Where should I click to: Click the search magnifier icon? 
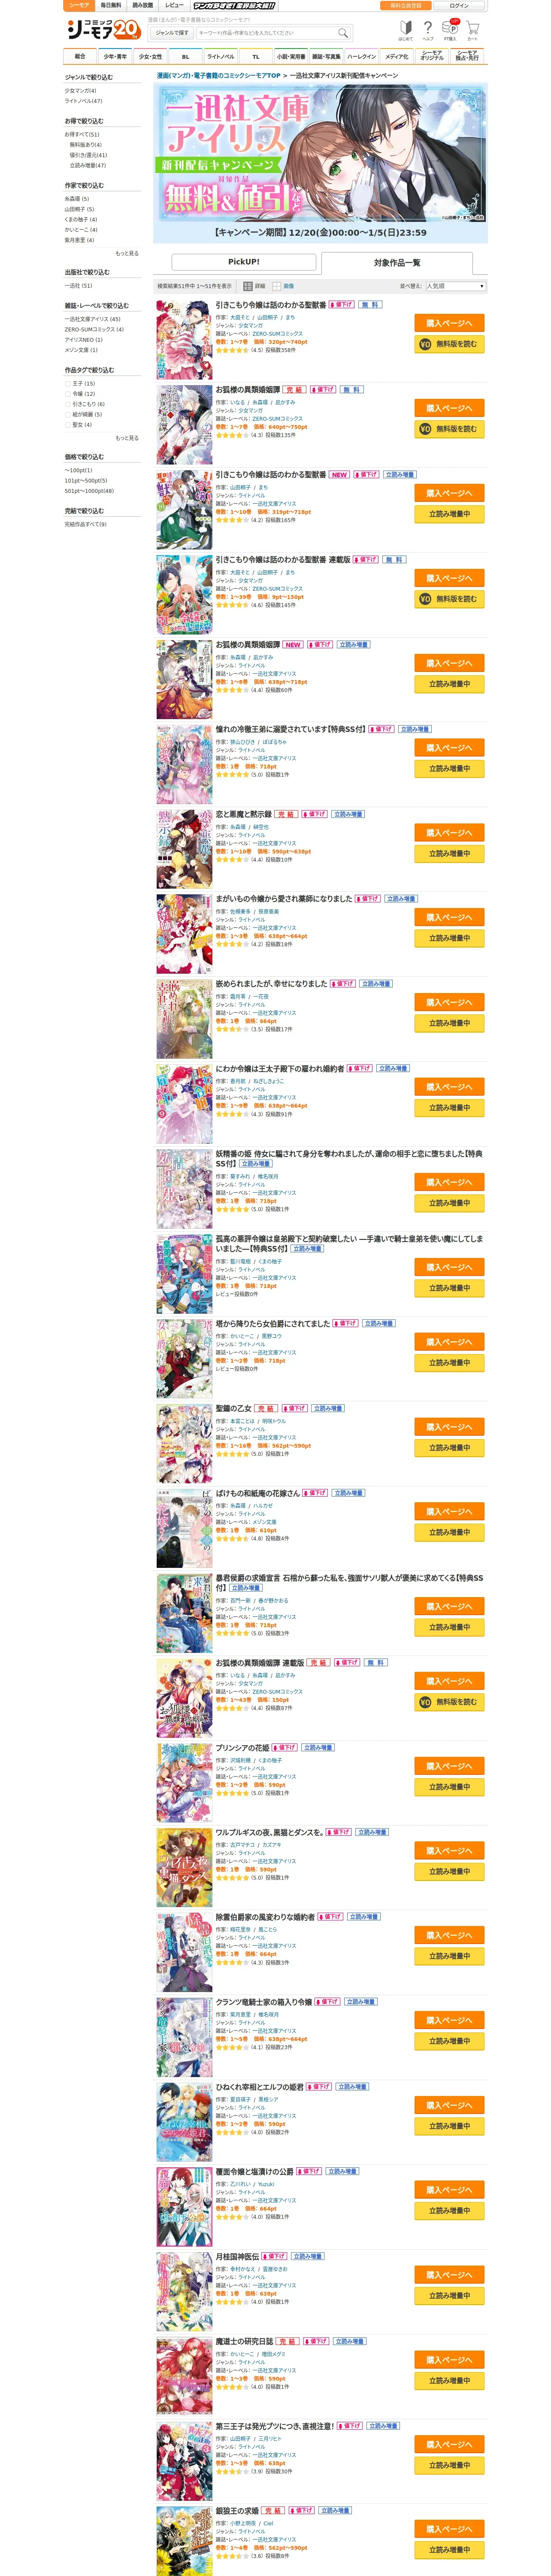343,33
